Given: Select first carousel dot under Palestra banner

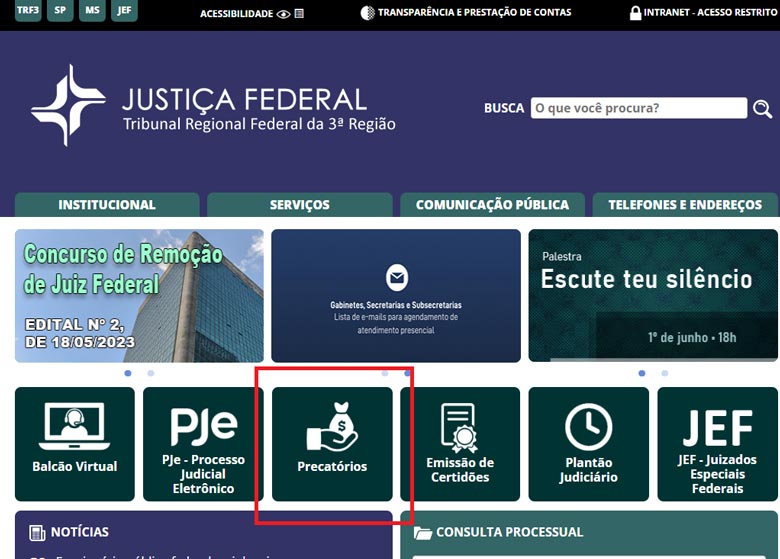Looking at the screenshot, I should click(x=642, y=373).
